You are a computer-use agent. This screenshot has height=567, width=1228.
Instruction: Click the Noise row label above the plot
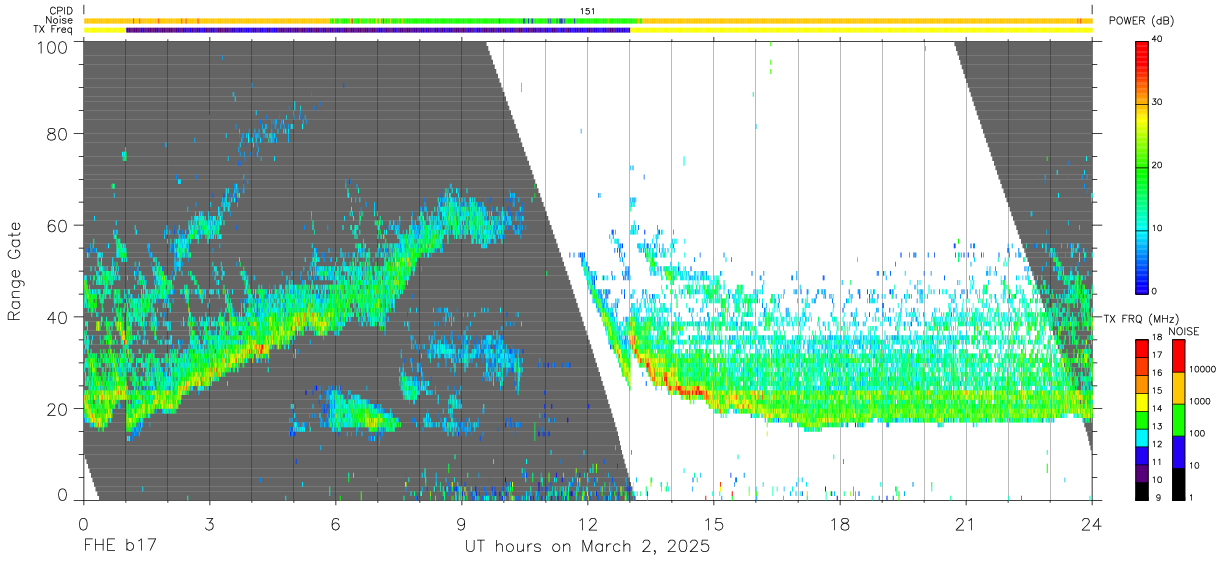(59, 20)
